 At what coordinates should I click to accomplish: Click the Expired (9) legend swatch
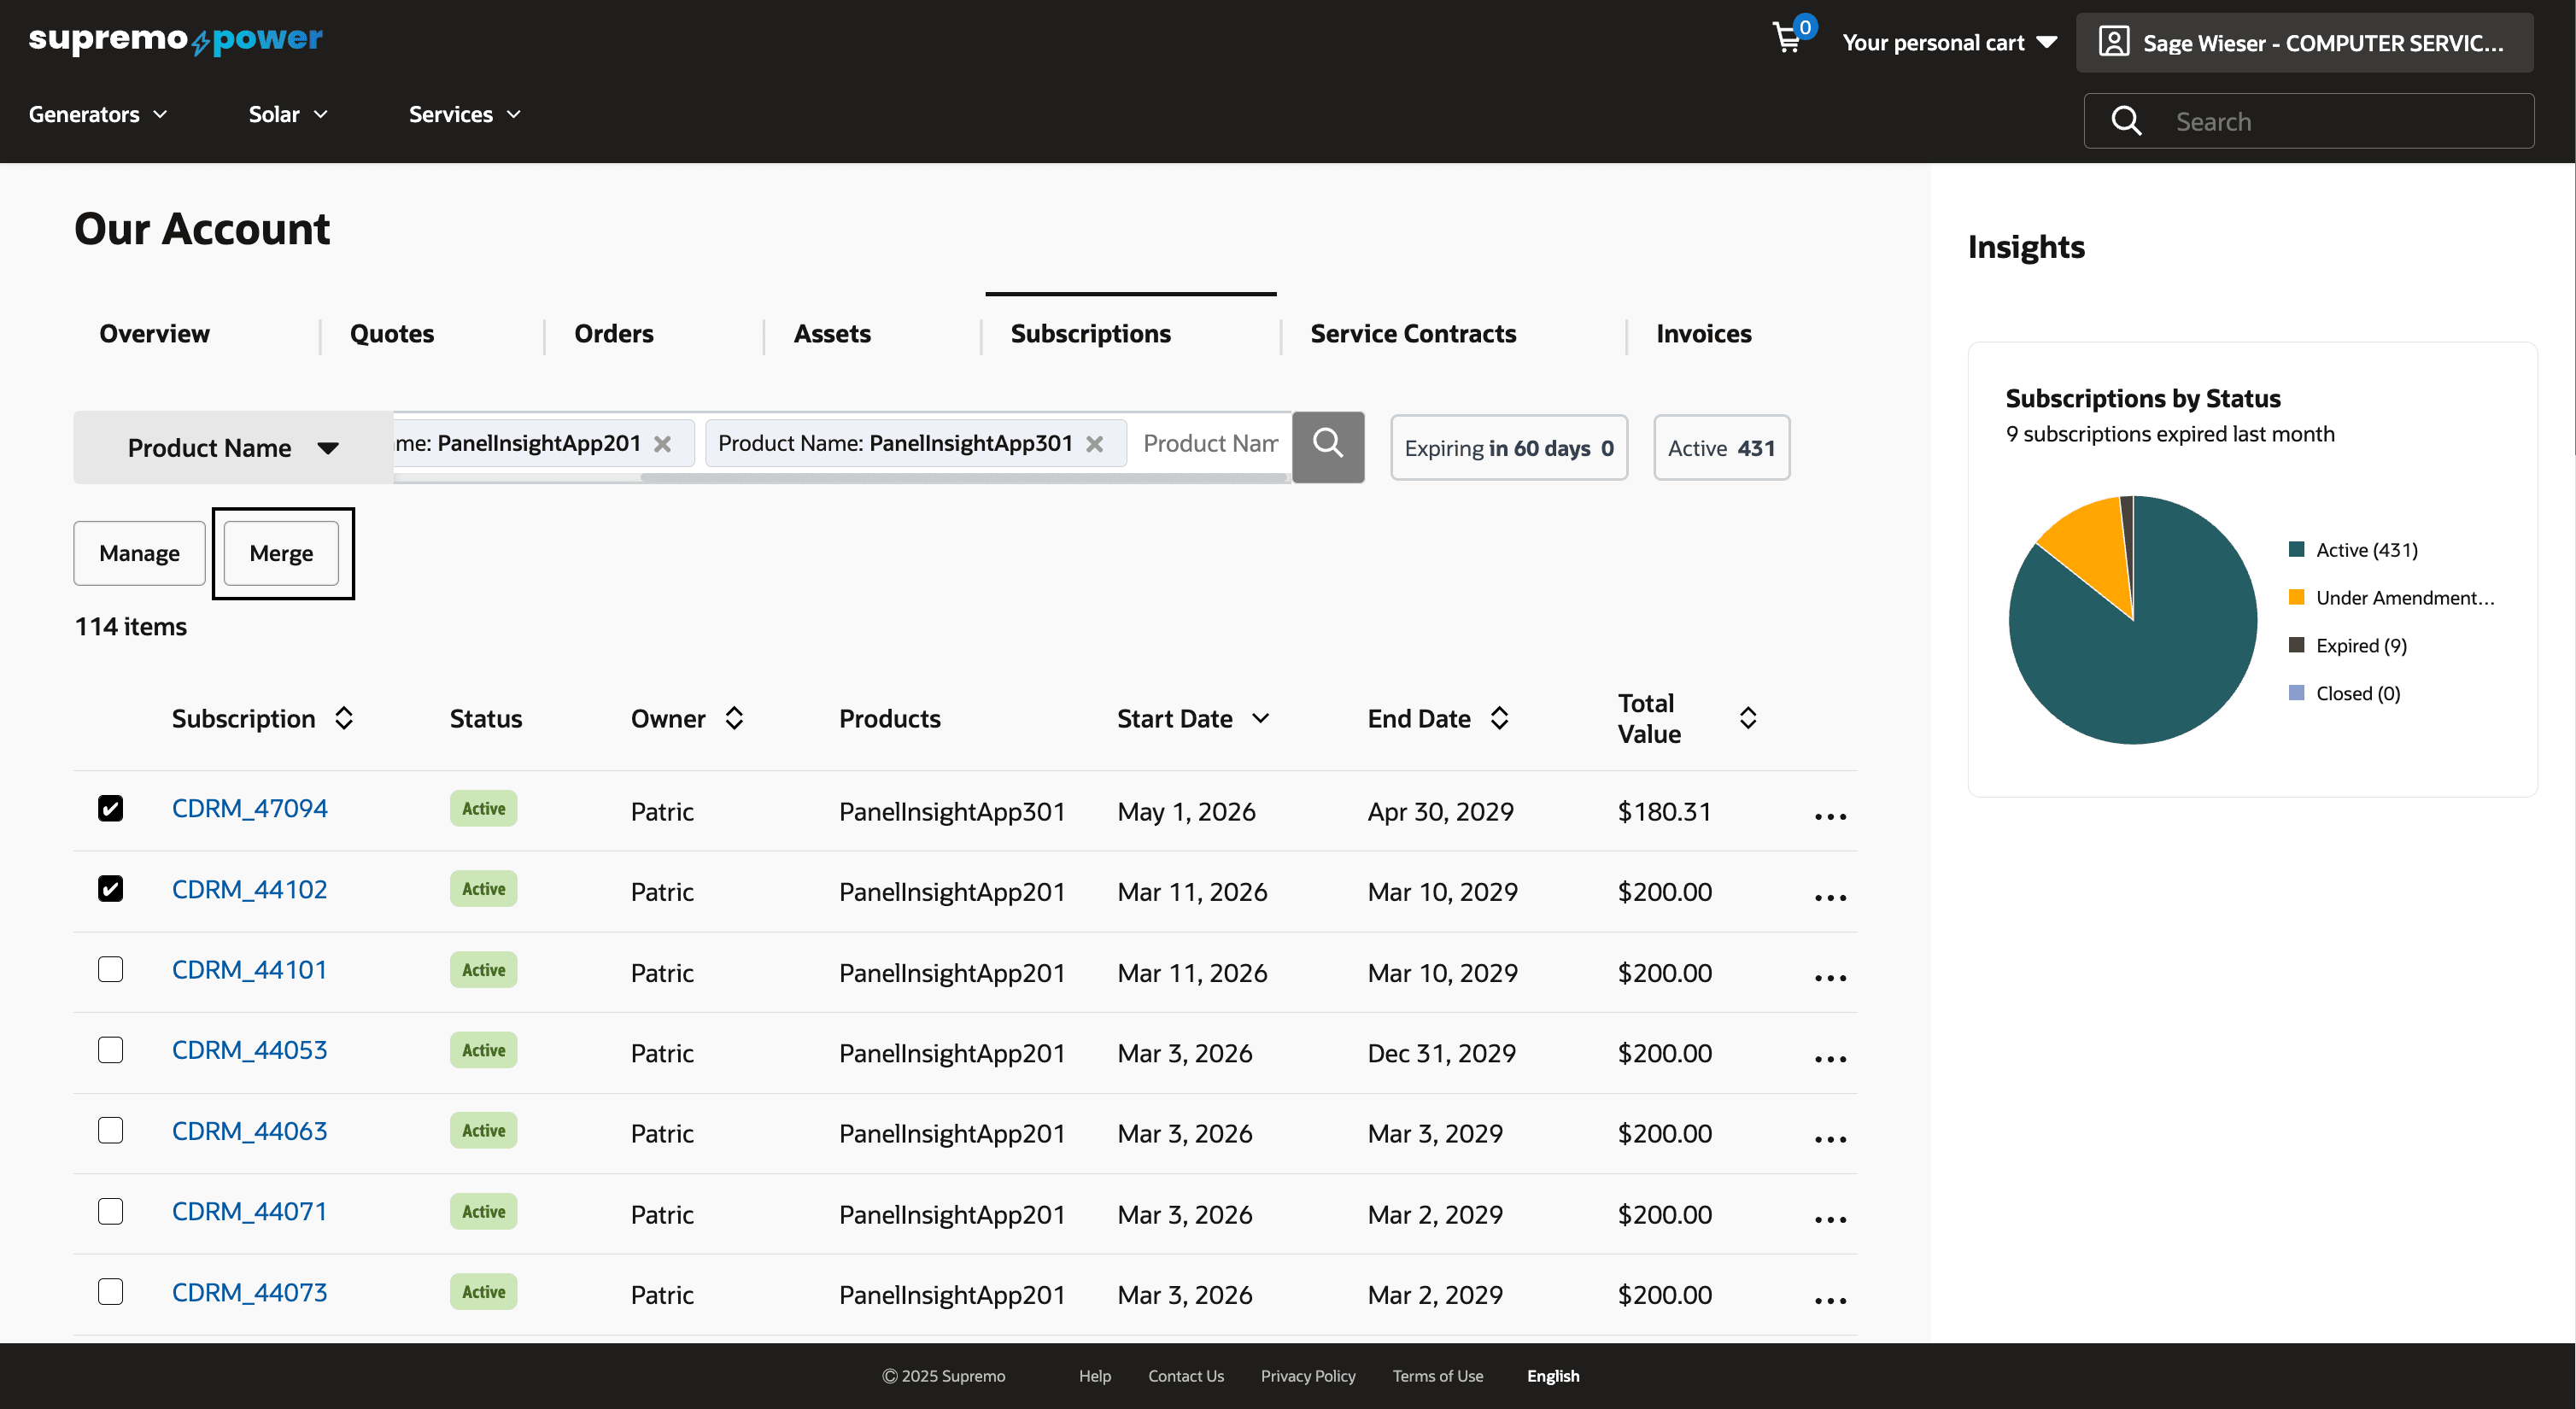[x=2296, y=645]
